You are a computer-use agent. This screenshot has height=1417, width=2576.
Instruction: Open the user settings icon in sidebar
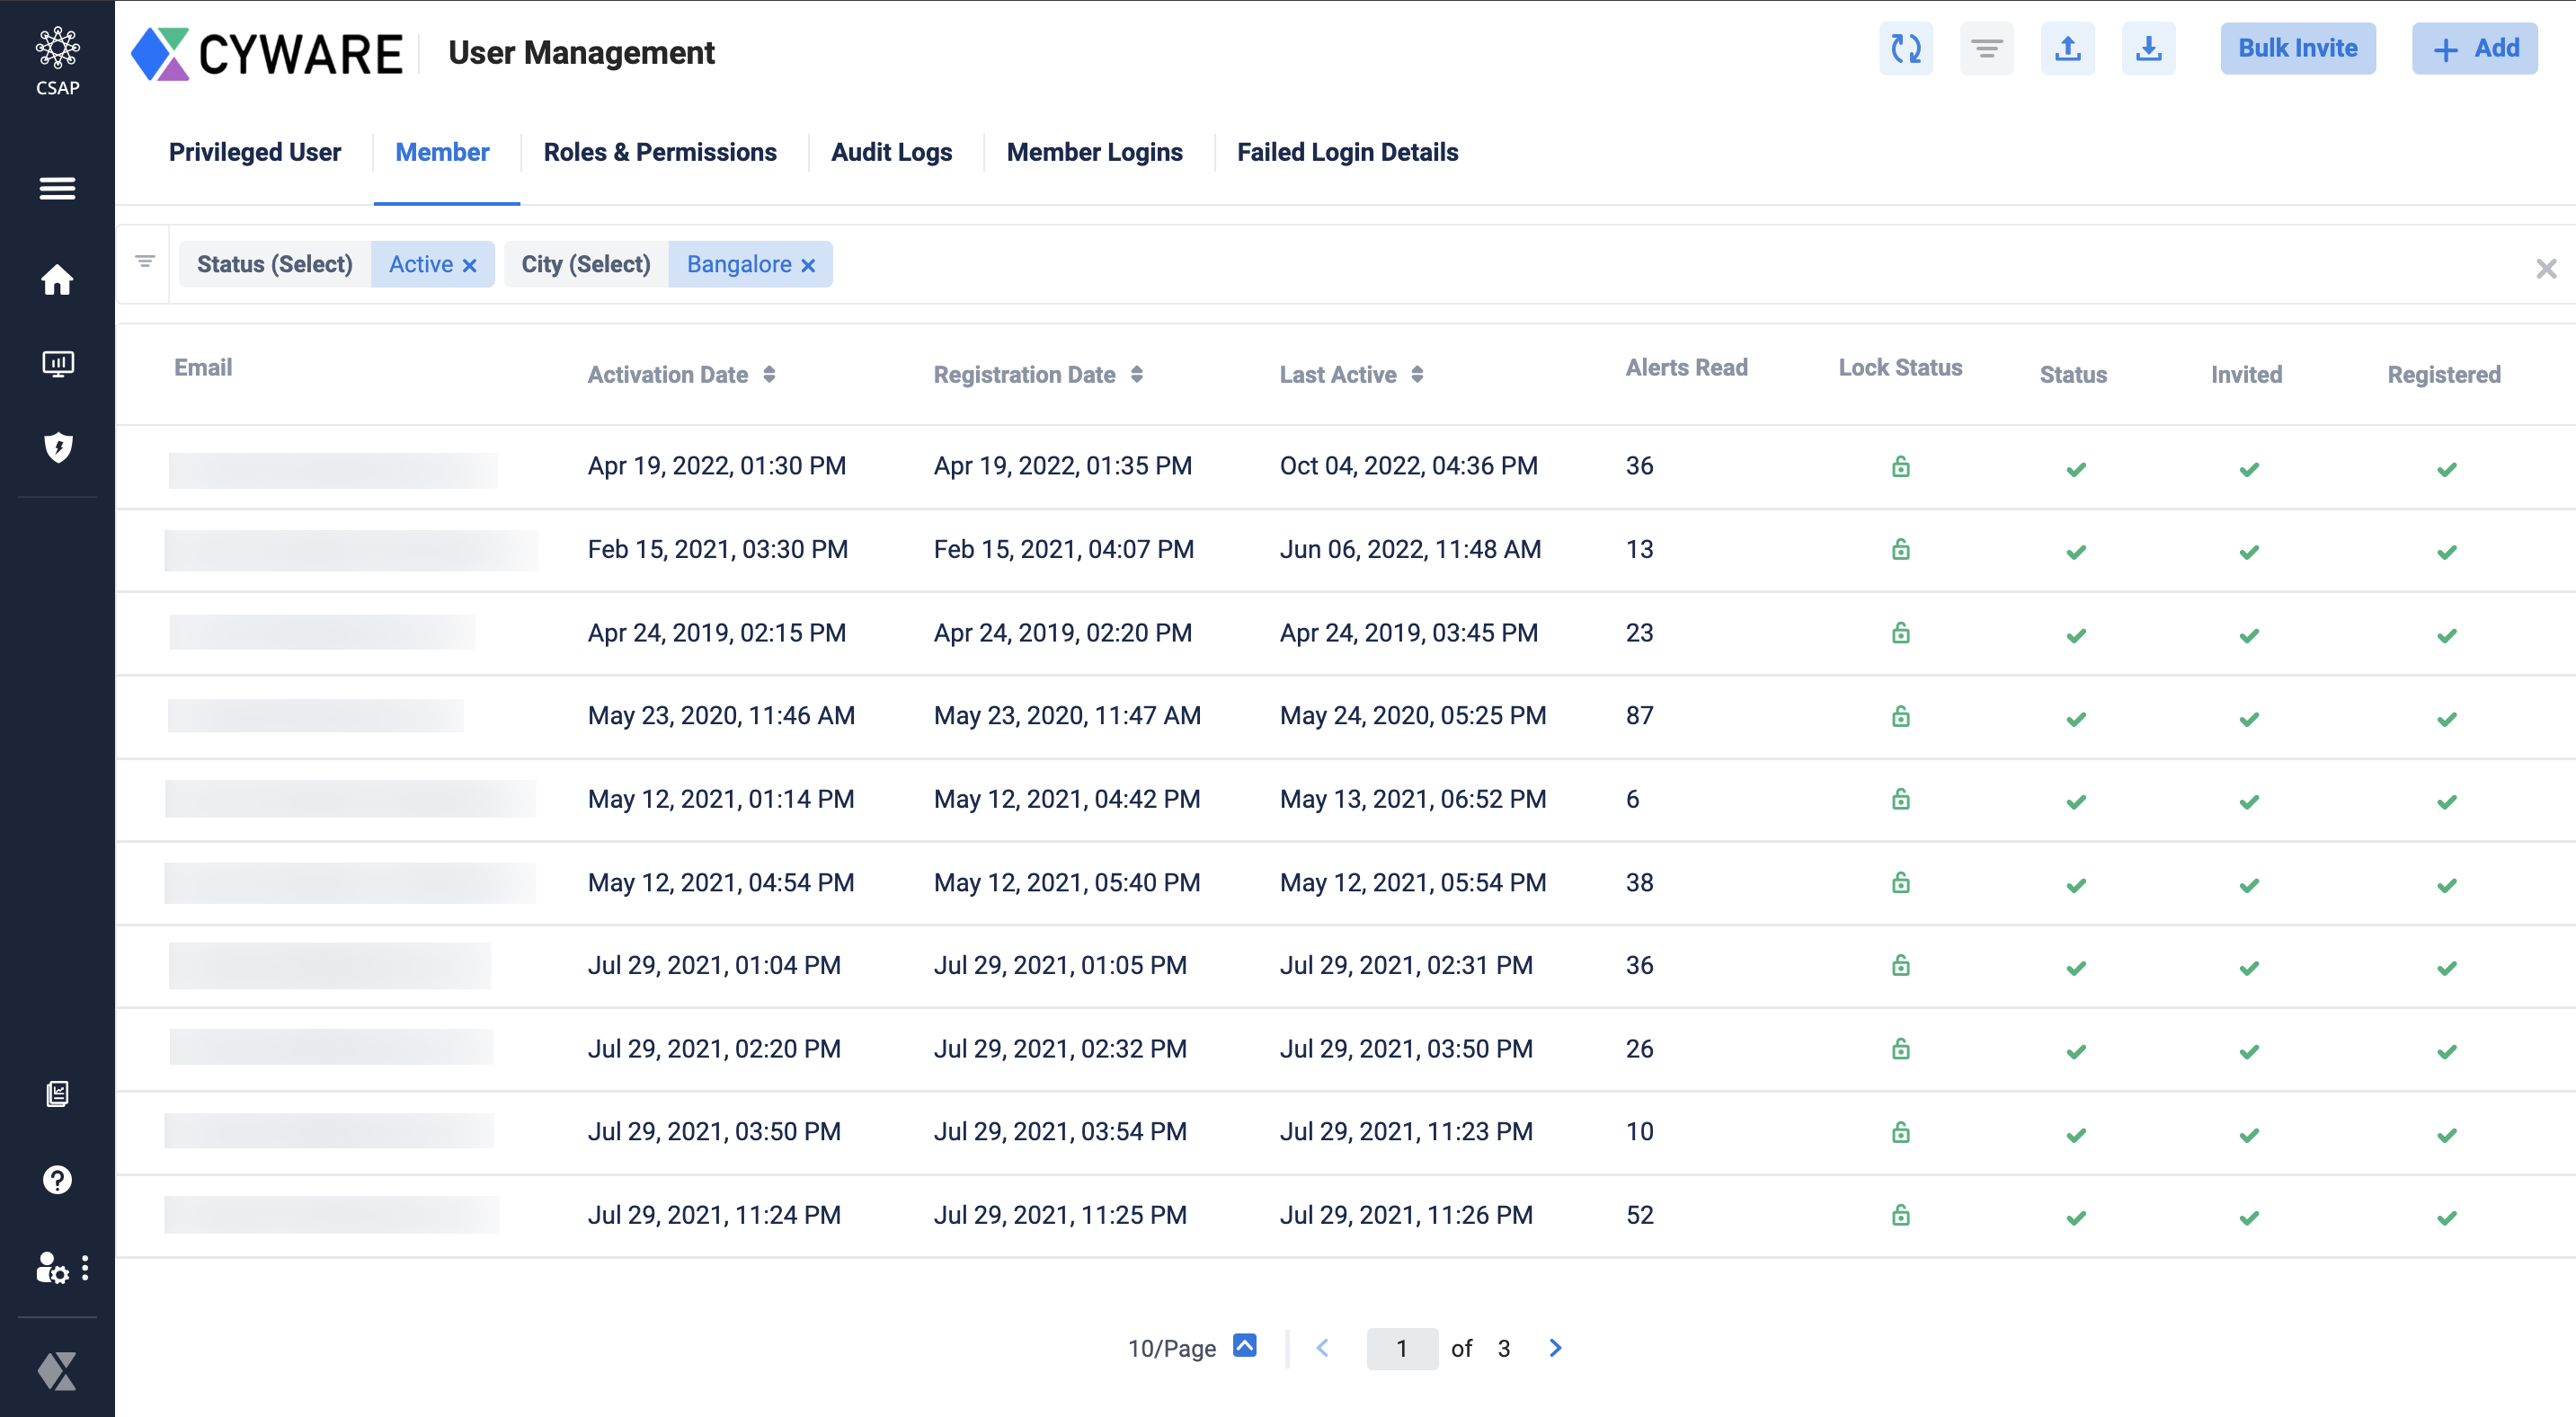coord(52,1268)
